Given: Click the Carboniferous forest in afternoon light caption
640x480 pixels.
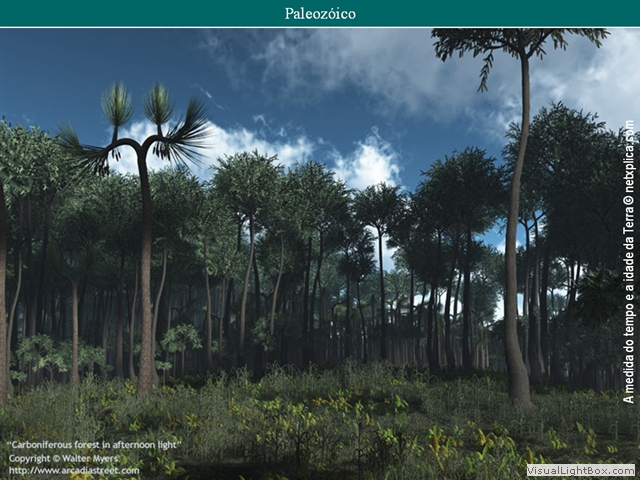Looking at the screenshot, I should click(94, 444).
